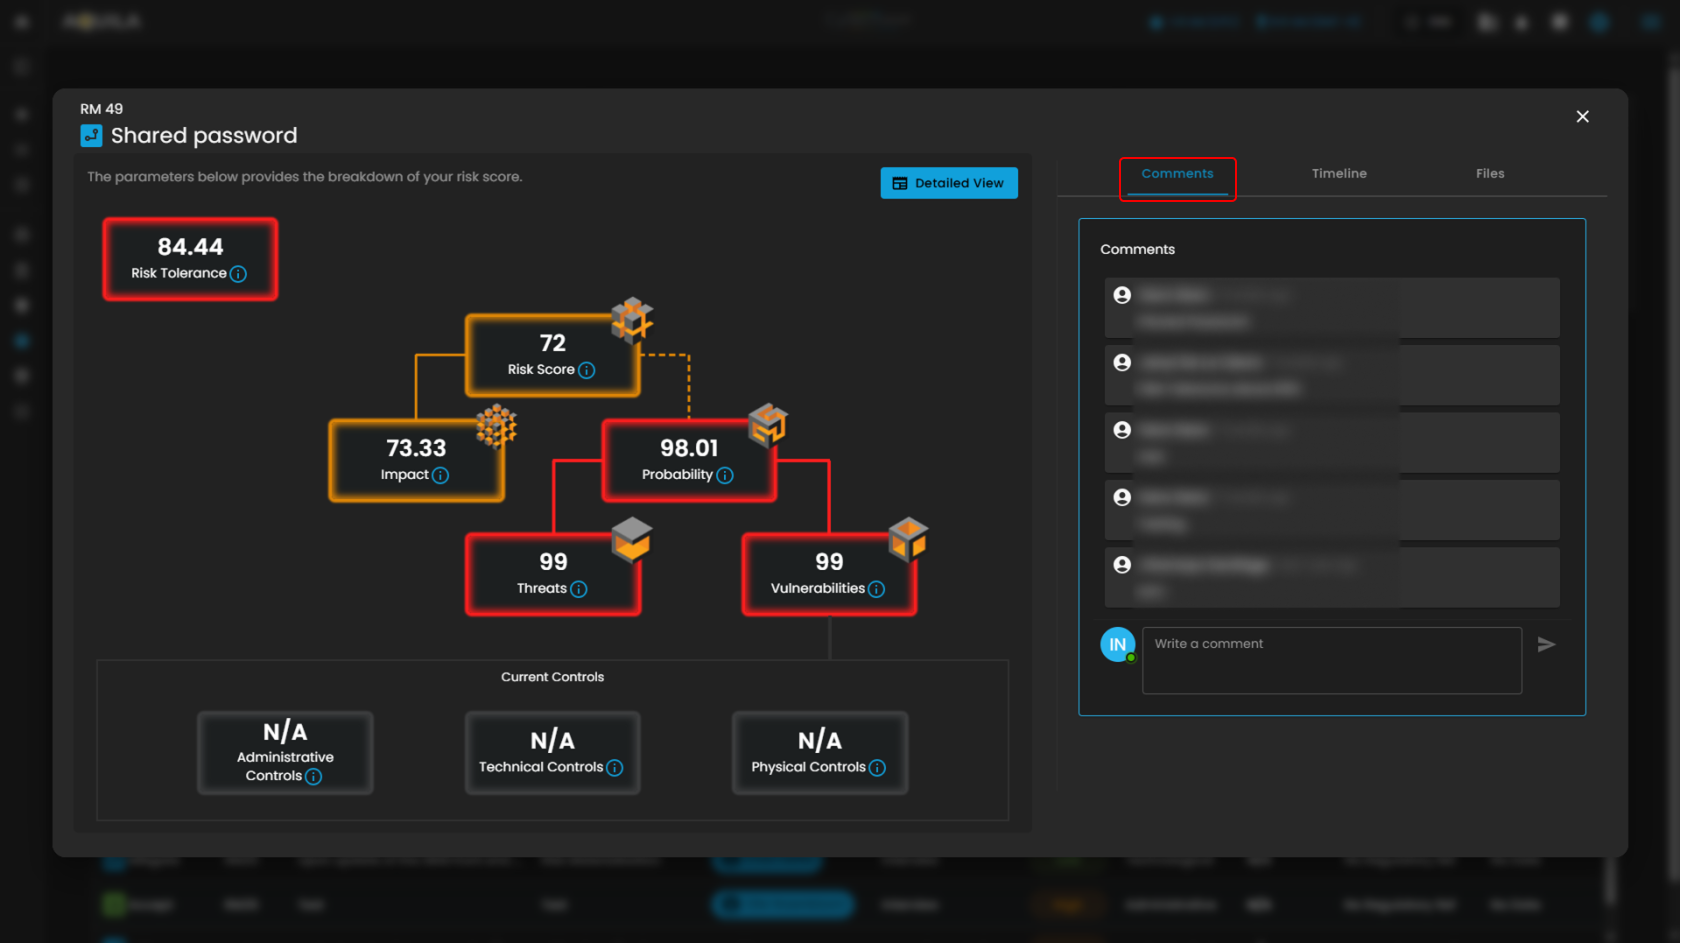Screen dimensions: 1681x943
Task: Open the Files tab
Action: coord(1489,174)
